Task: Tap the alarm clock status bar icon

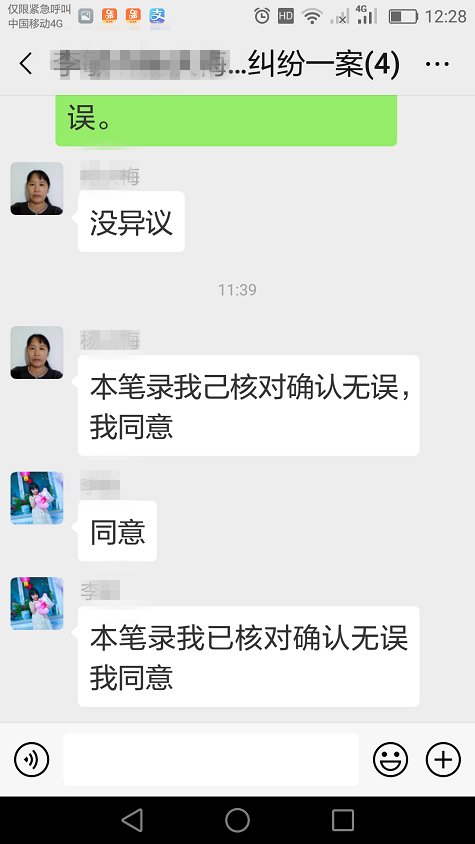Action: 262,16
